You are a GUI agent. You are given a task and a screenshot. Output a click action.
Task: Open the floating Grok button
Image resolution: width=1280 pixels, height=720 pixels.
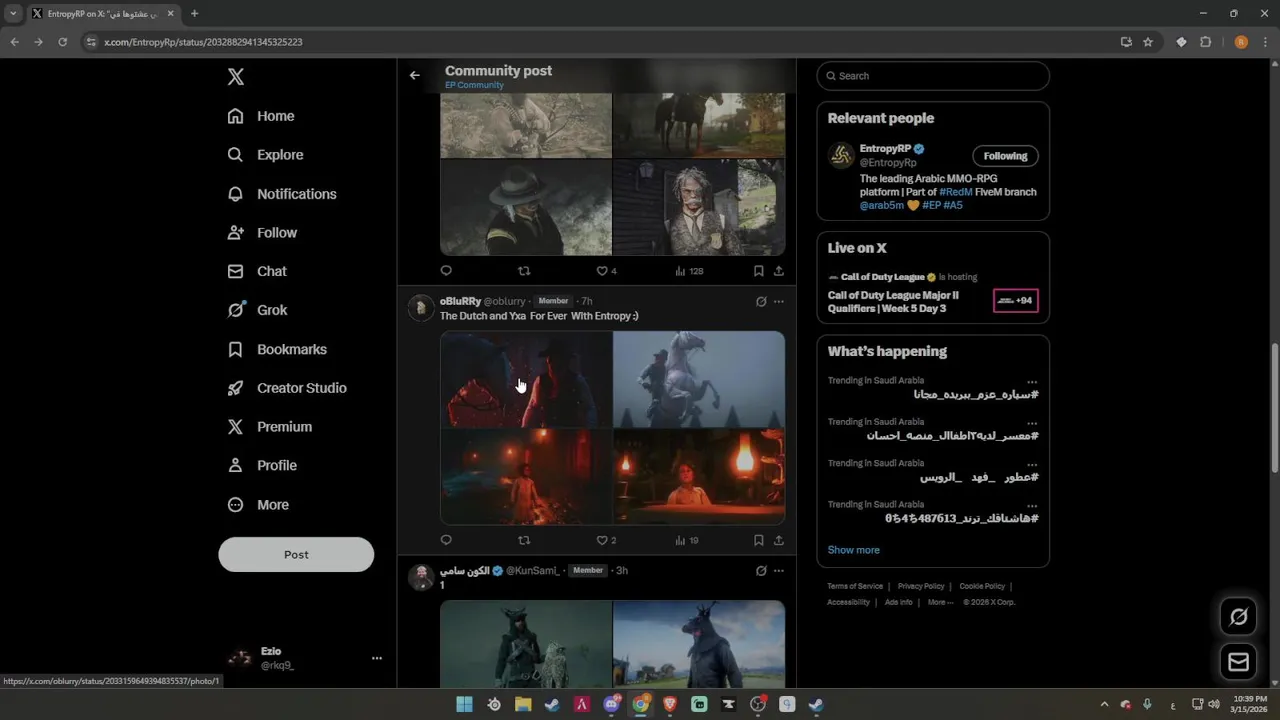(x=1238, y=617)
